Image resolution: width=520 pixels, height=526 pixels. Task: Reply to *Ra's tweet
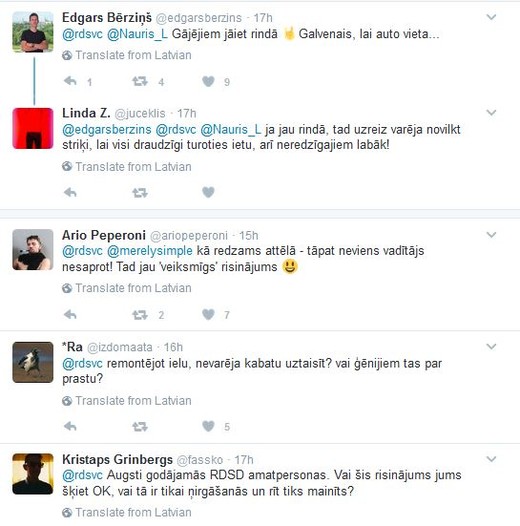70,426
